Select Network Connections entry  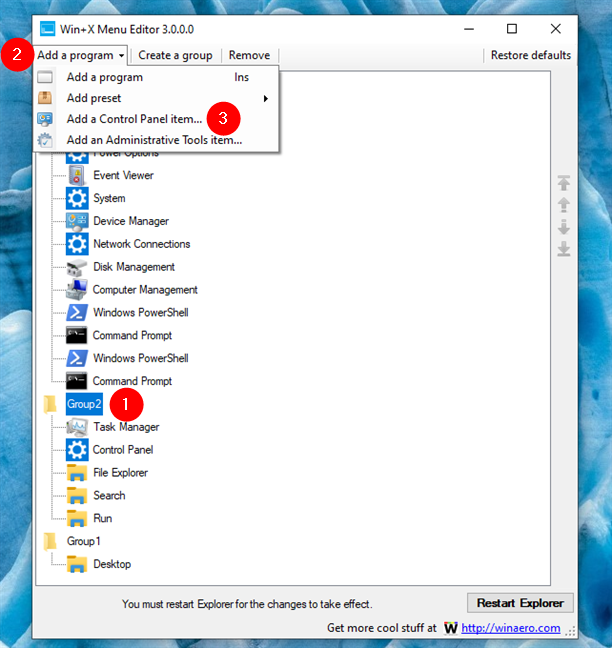pos(142,244)
